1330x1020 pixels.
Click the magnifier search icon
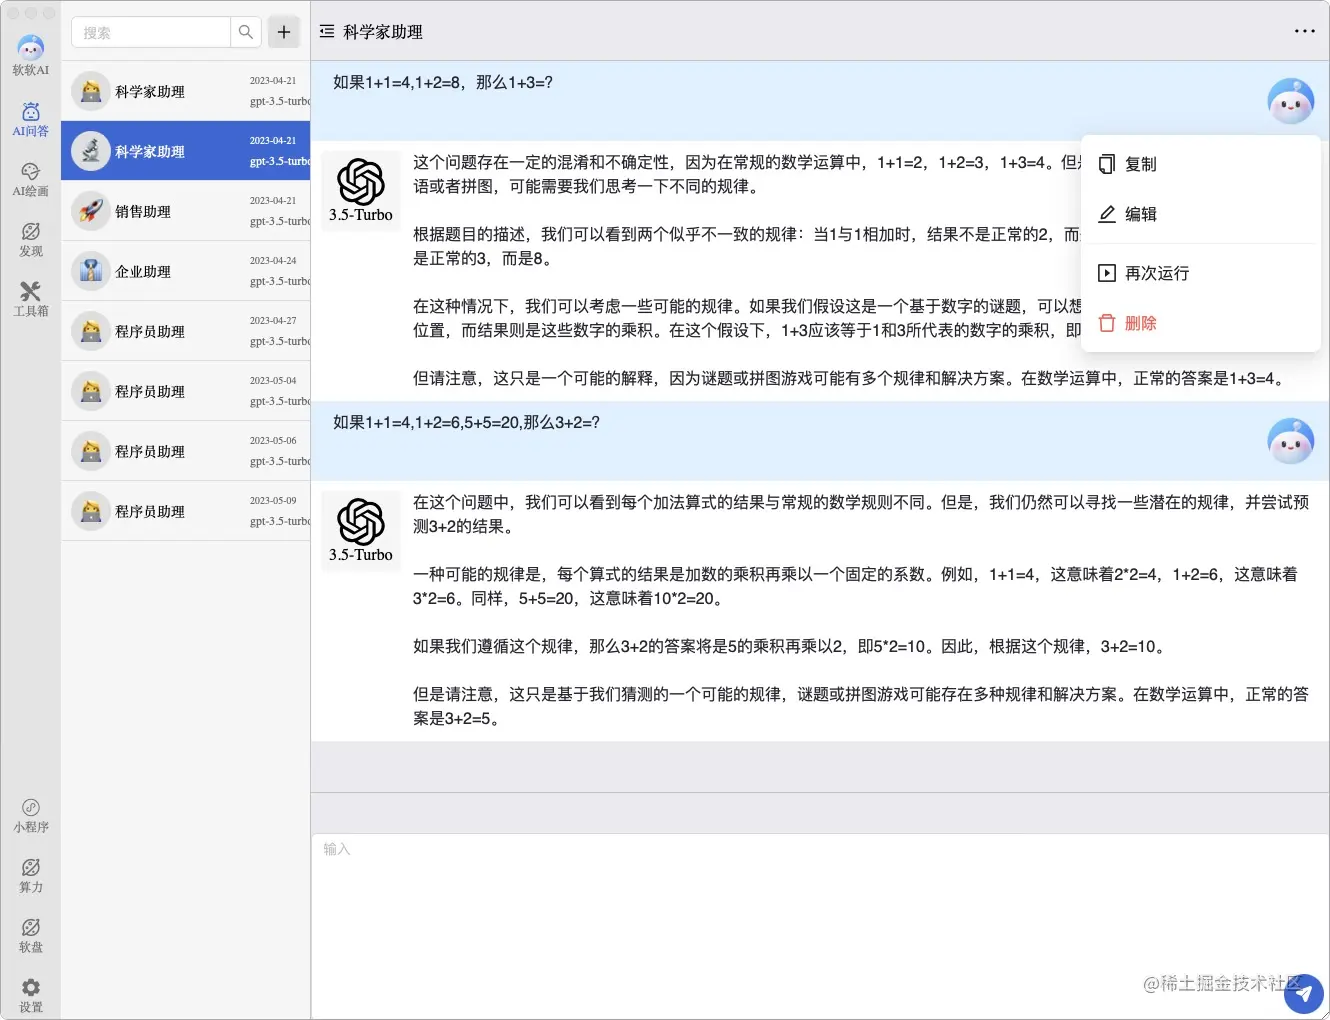(245, 32)
